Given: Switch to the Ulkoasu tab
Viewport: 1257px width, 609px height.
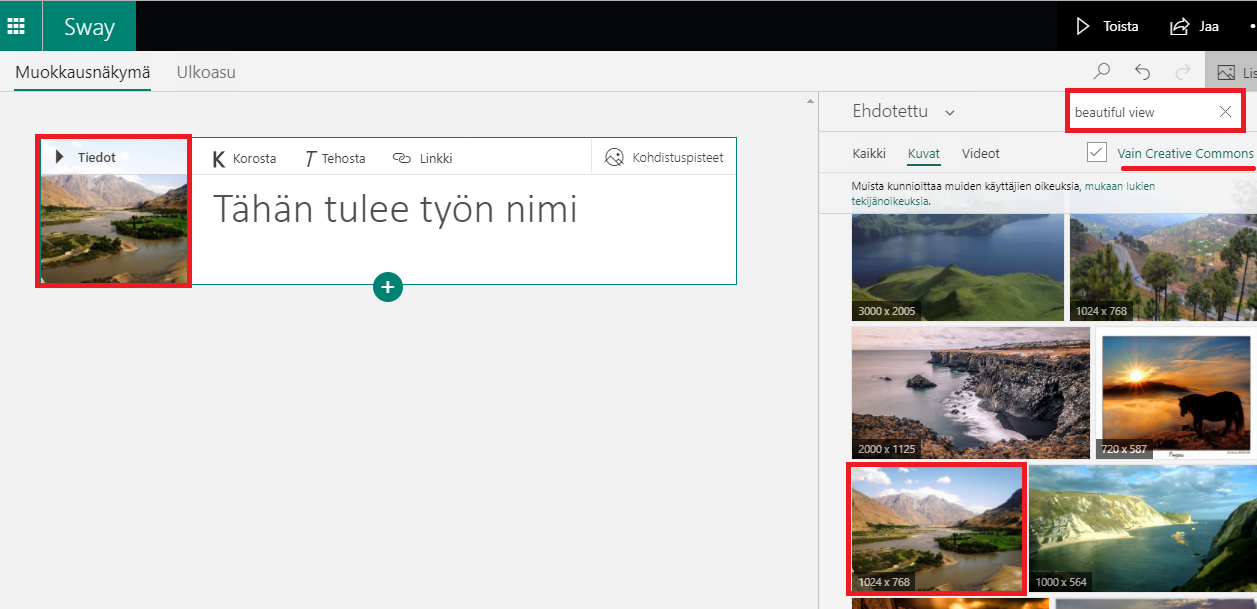Looking at the screenshot, I should tap(206, 72).
